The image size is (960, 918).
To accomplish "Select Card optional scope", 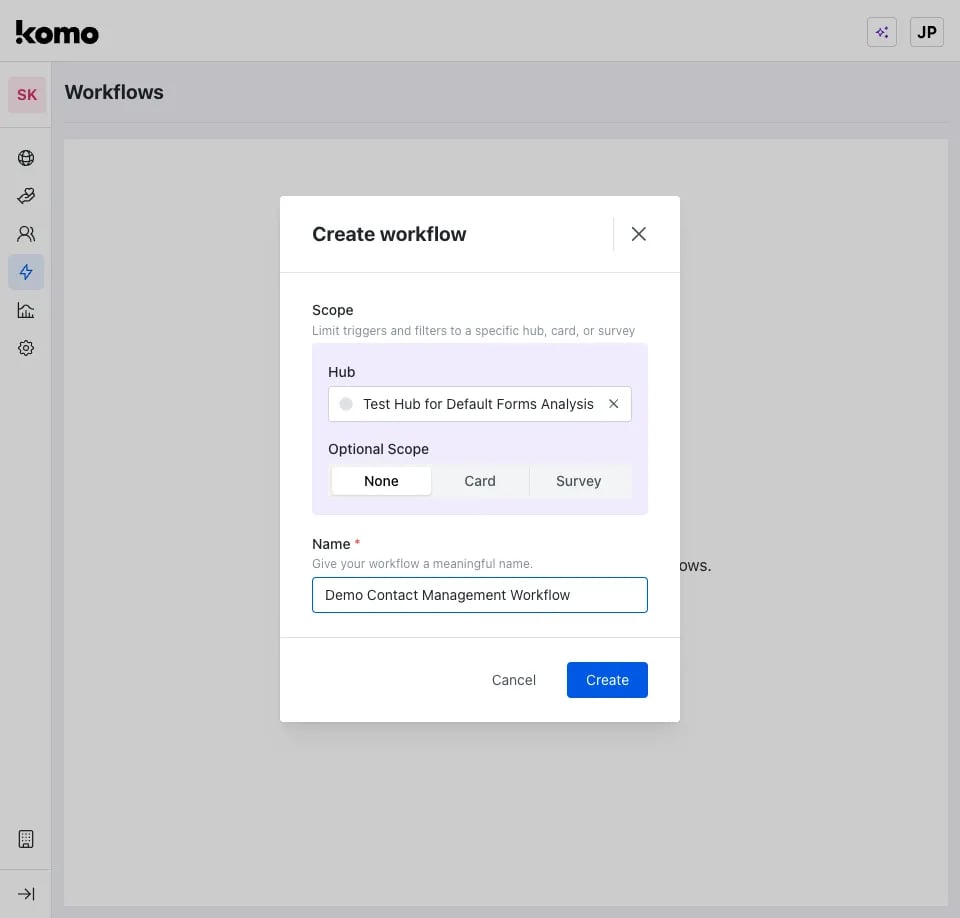I will [x=480, y=481].
